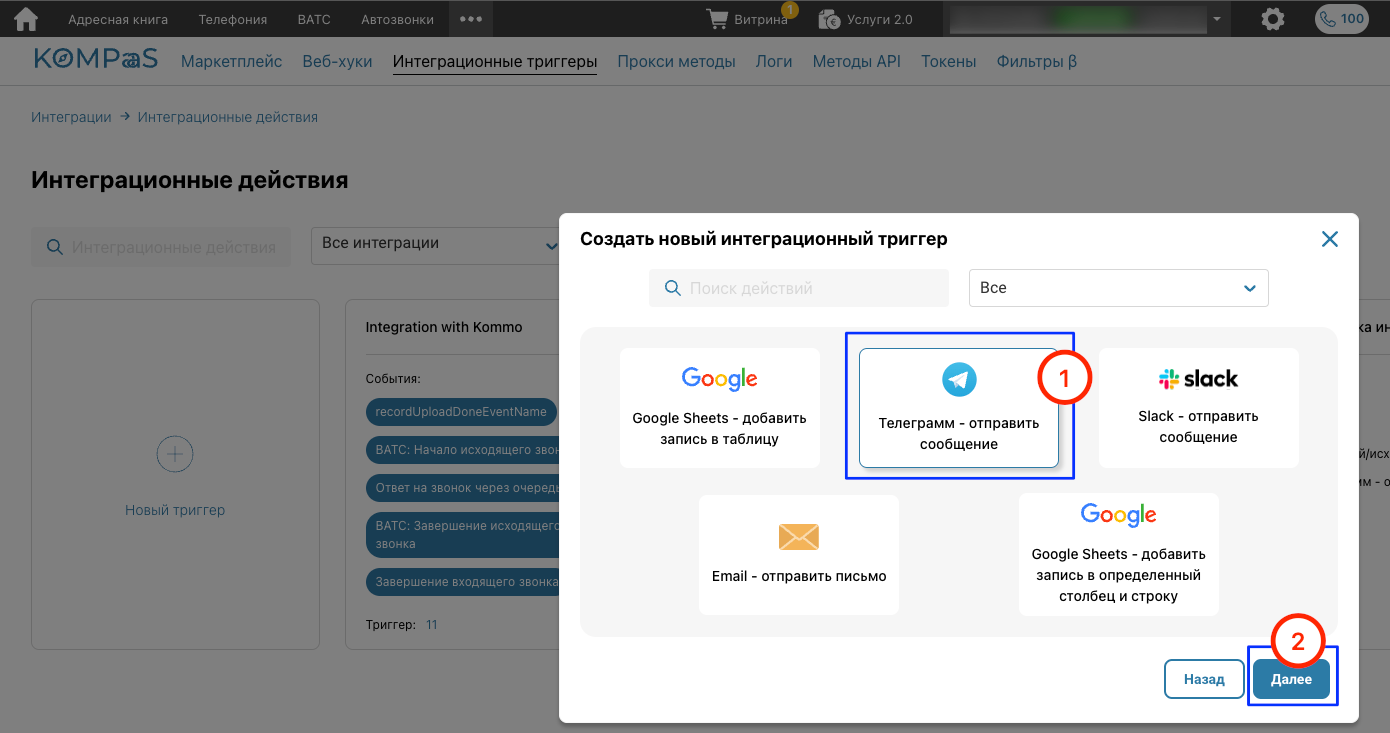This screenshot has height=733, width=1390.
Task: Click the magnifier in Интеграционные действия search
Action: [x=54, y=247]
